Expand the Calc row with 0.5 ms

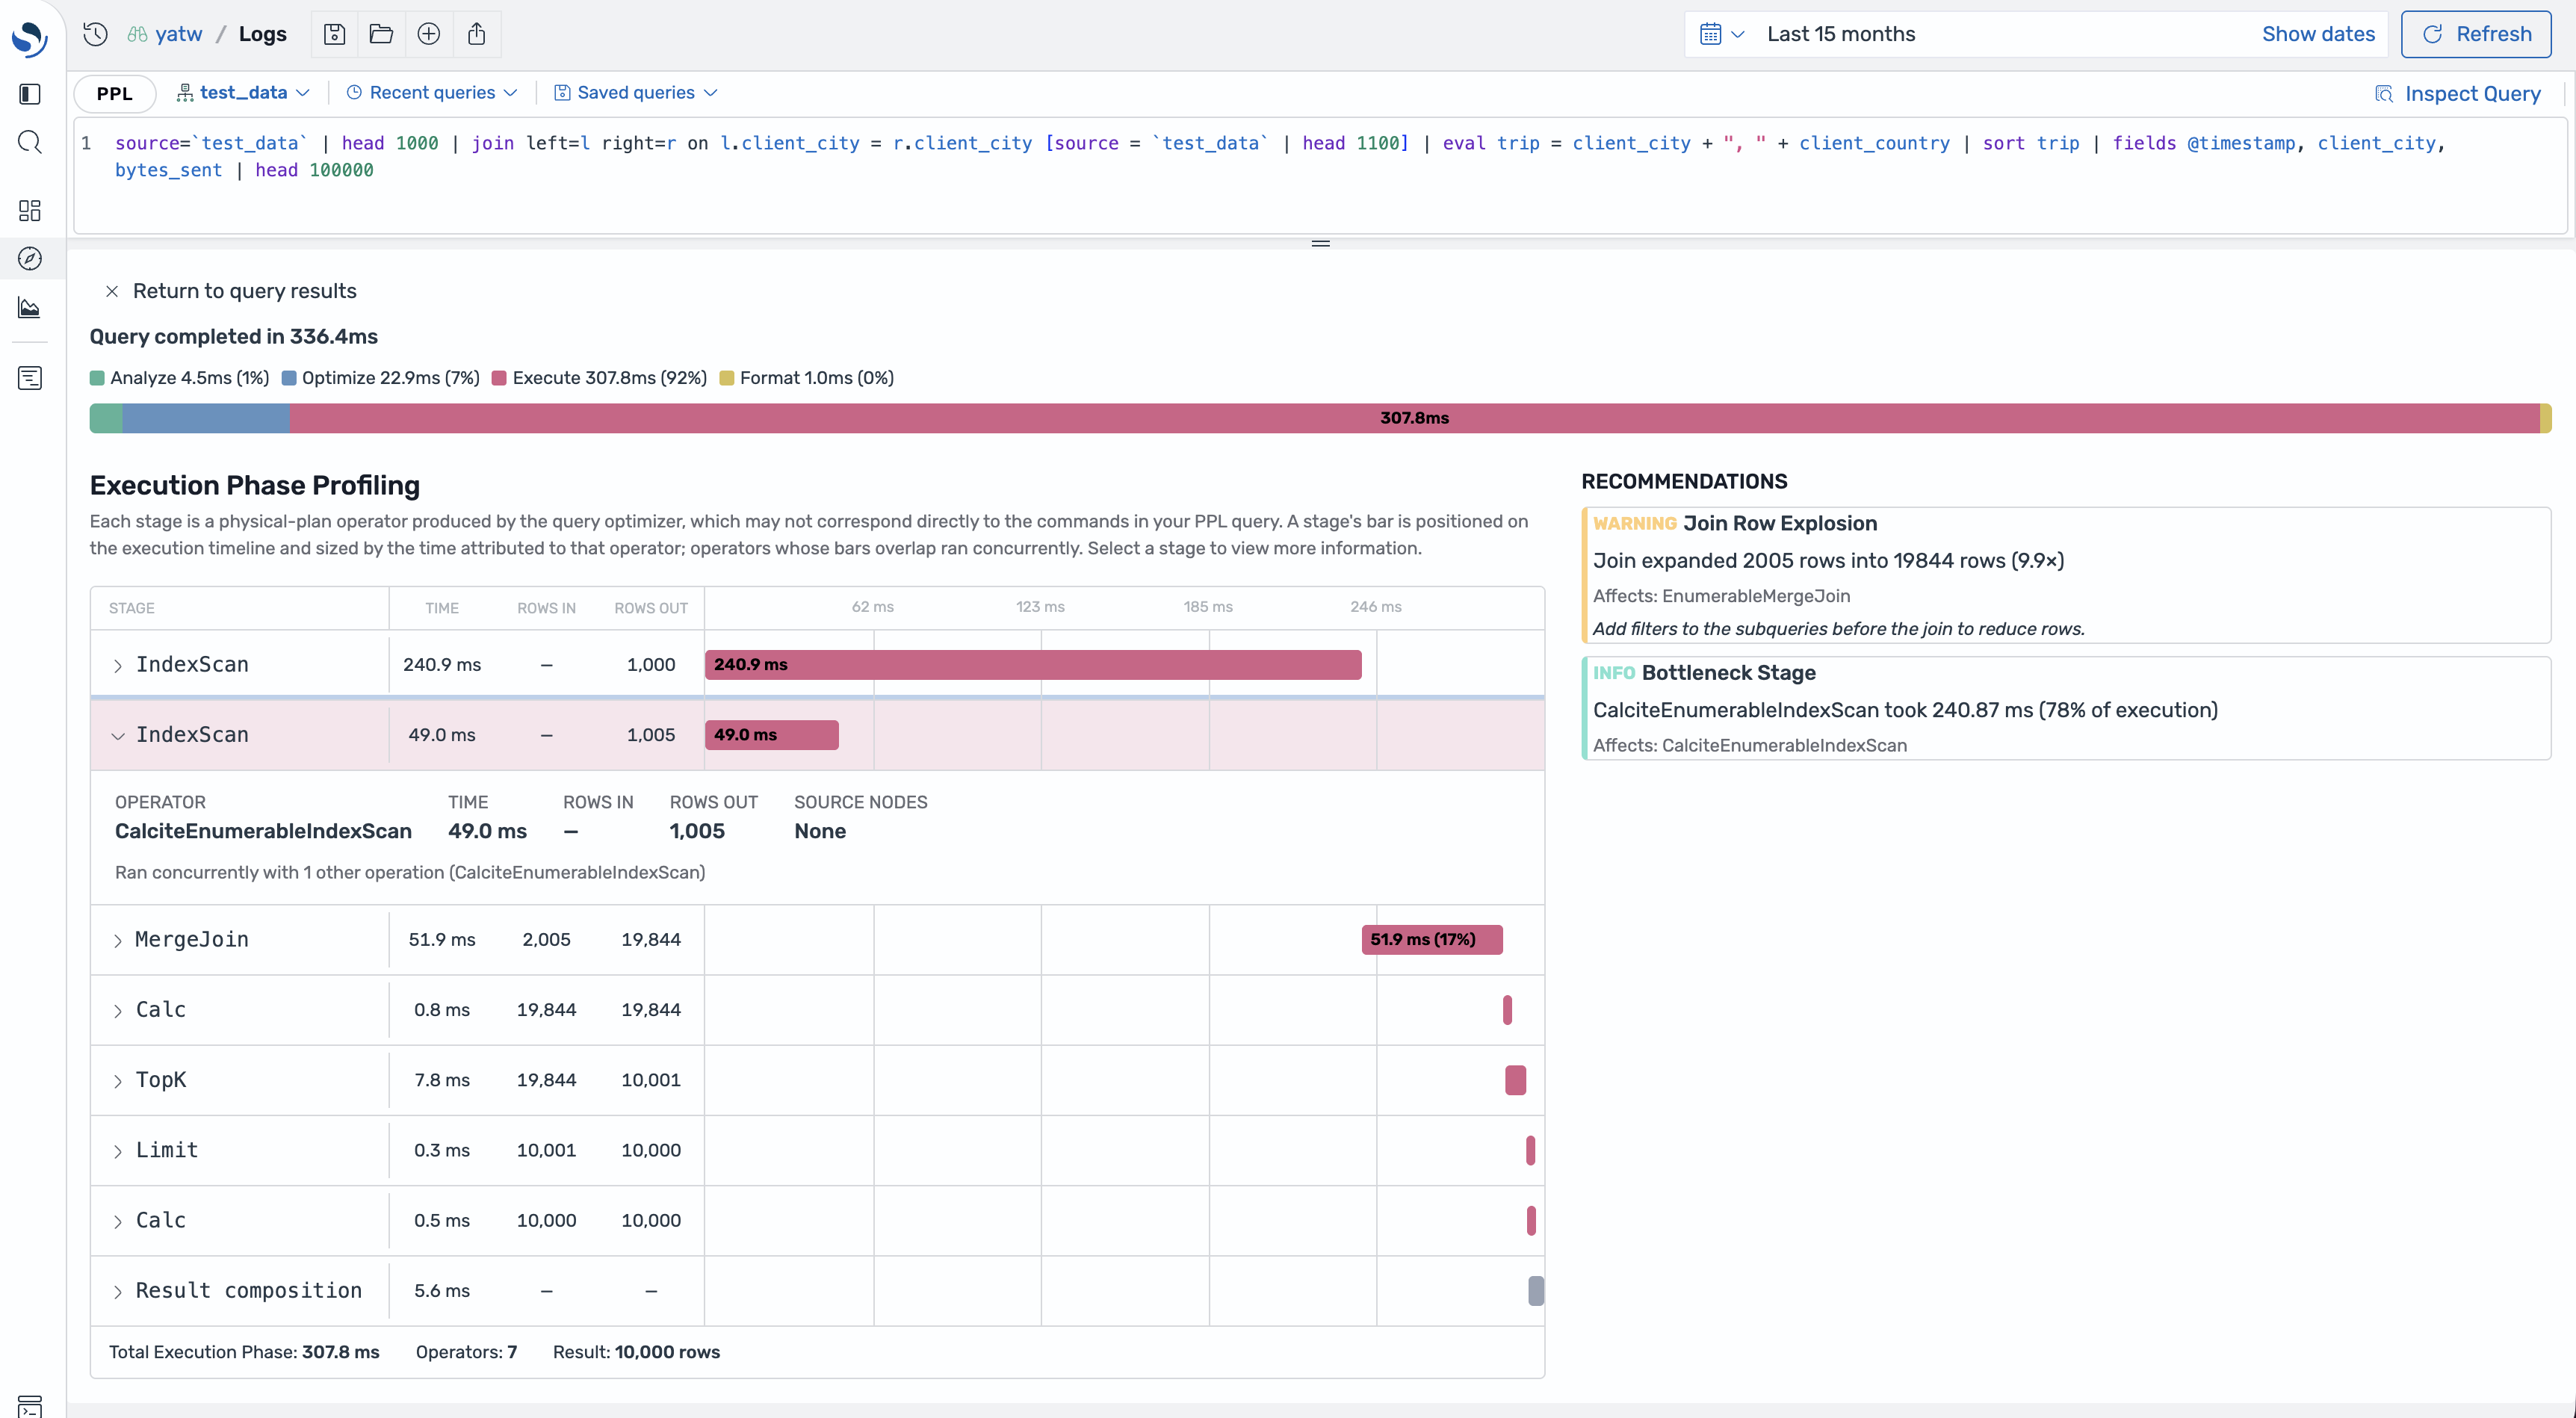tap(118, 1221)
